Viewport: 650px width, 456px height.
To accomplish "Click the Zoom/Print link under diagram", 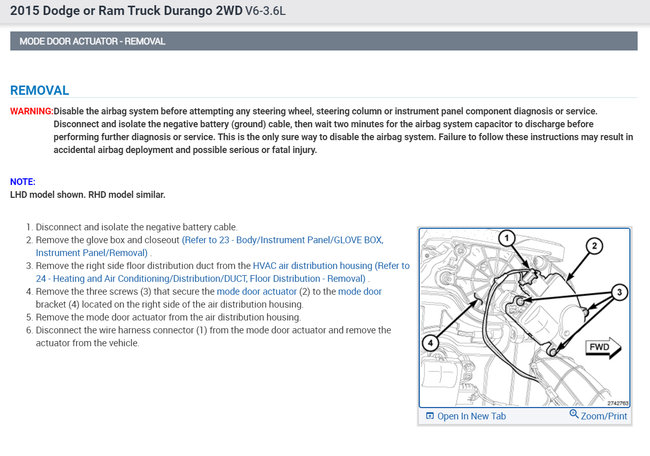I will point(604,416).
